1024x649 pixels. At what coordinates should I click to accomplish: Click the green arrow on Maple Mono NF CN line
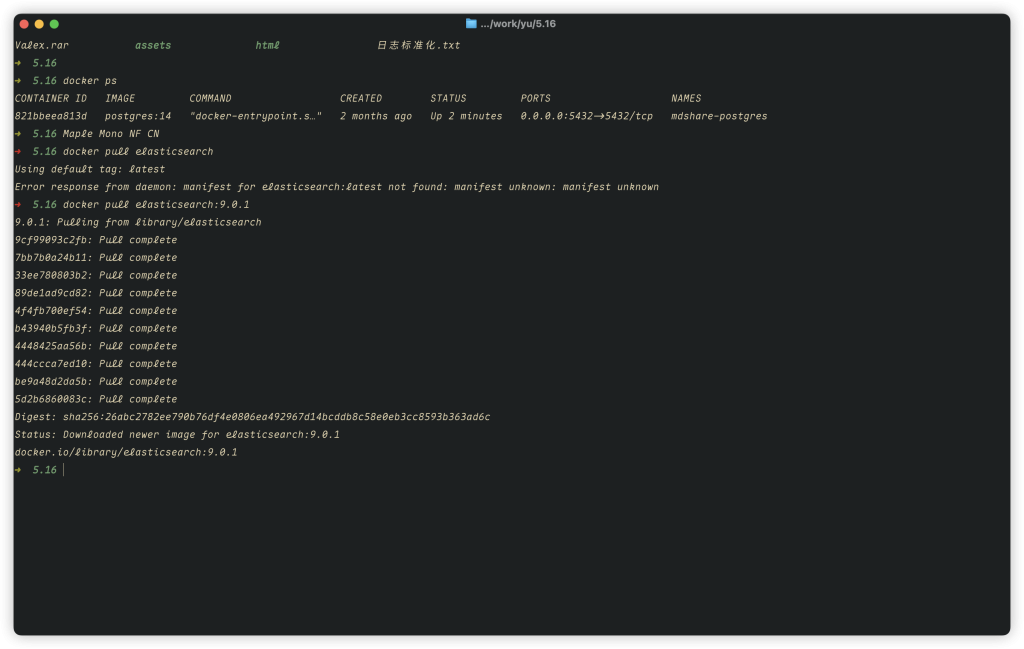(x=18, y=134)
